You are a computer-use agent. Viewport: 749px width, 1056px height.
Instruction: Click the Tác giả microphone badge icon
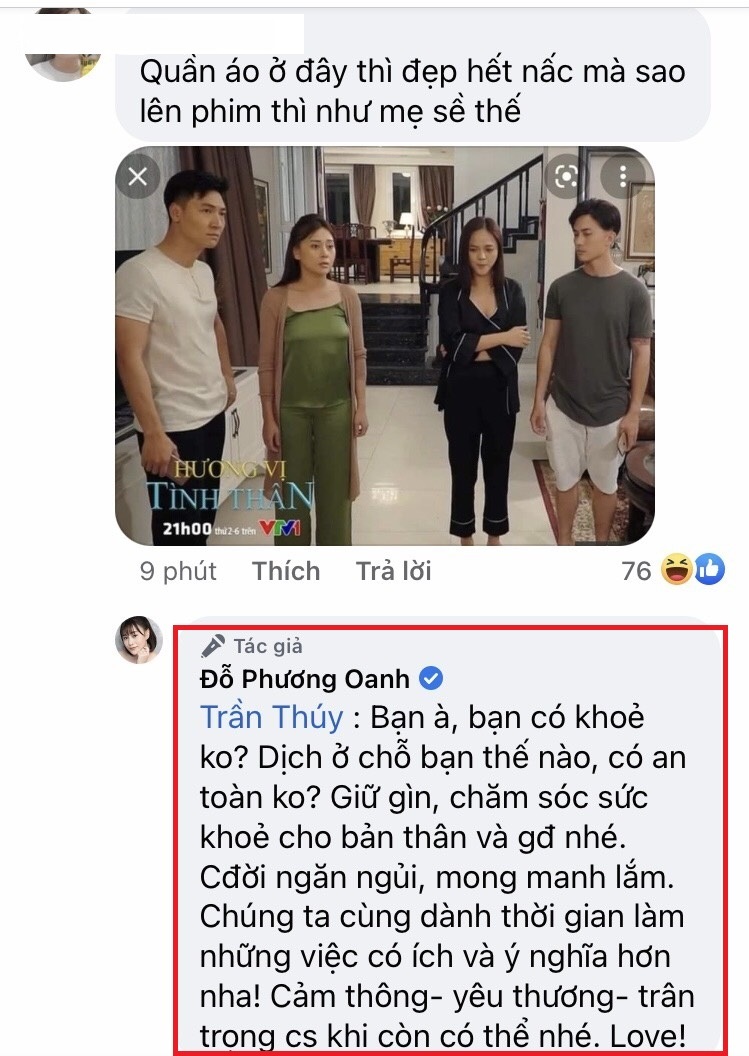click(213, 646)
